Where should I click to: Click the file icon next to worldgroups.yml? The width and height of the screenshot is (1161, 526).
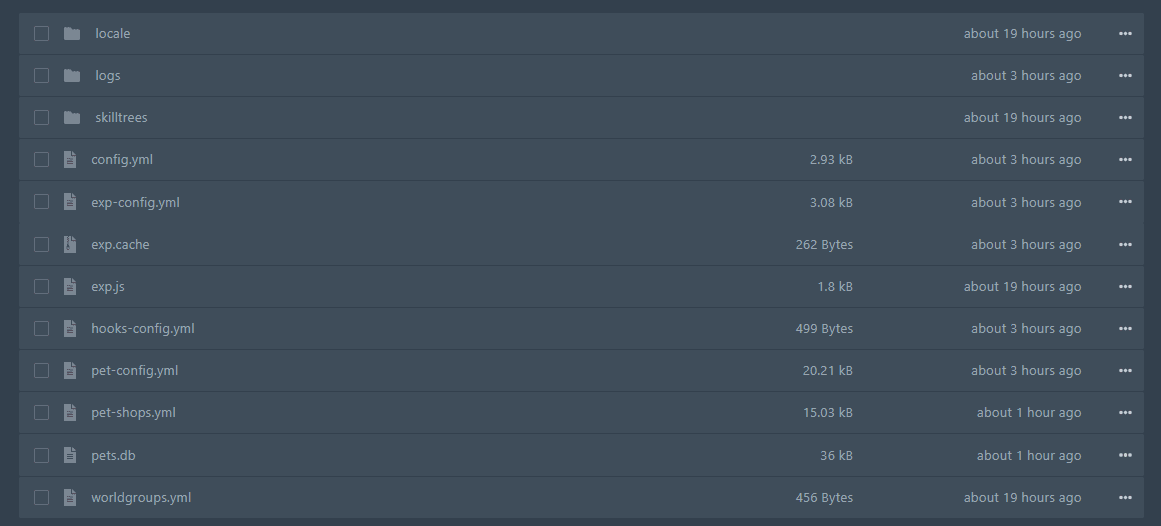tap(70, 497)
